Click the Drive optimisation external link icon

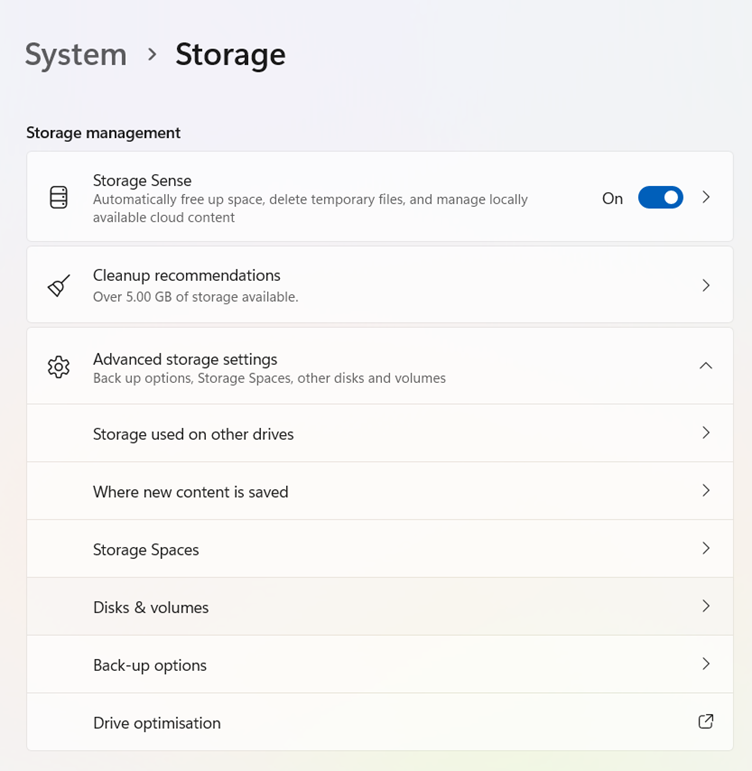(x=706, y=721)
